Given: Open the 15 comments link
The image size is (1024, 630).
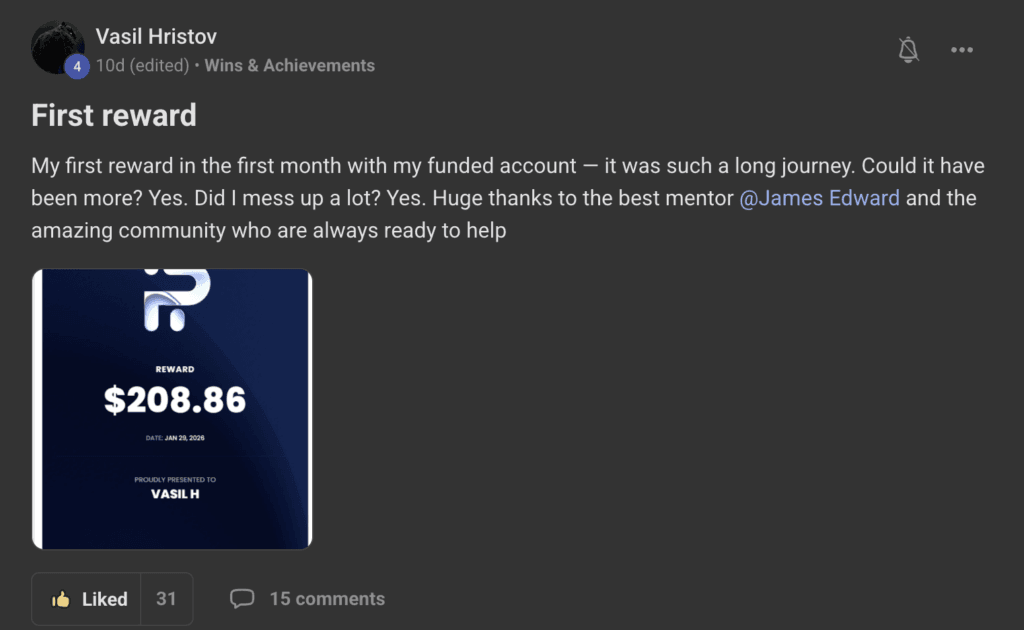Looking at the screenshot, I should click(x=327, y=599).
